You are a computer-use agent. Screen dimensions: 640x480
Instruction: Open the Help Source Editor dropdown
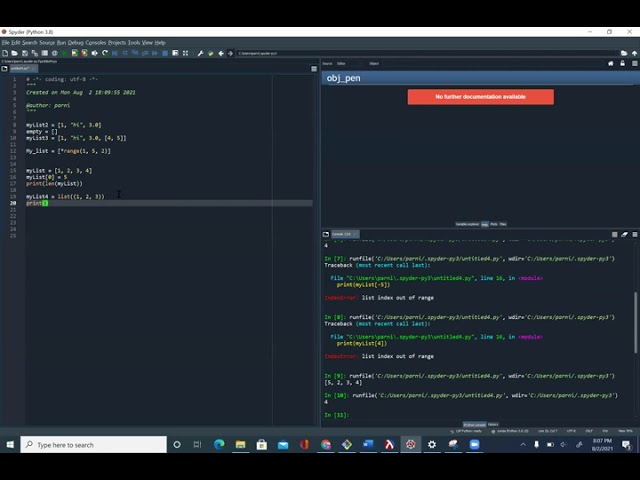(349, 63)
